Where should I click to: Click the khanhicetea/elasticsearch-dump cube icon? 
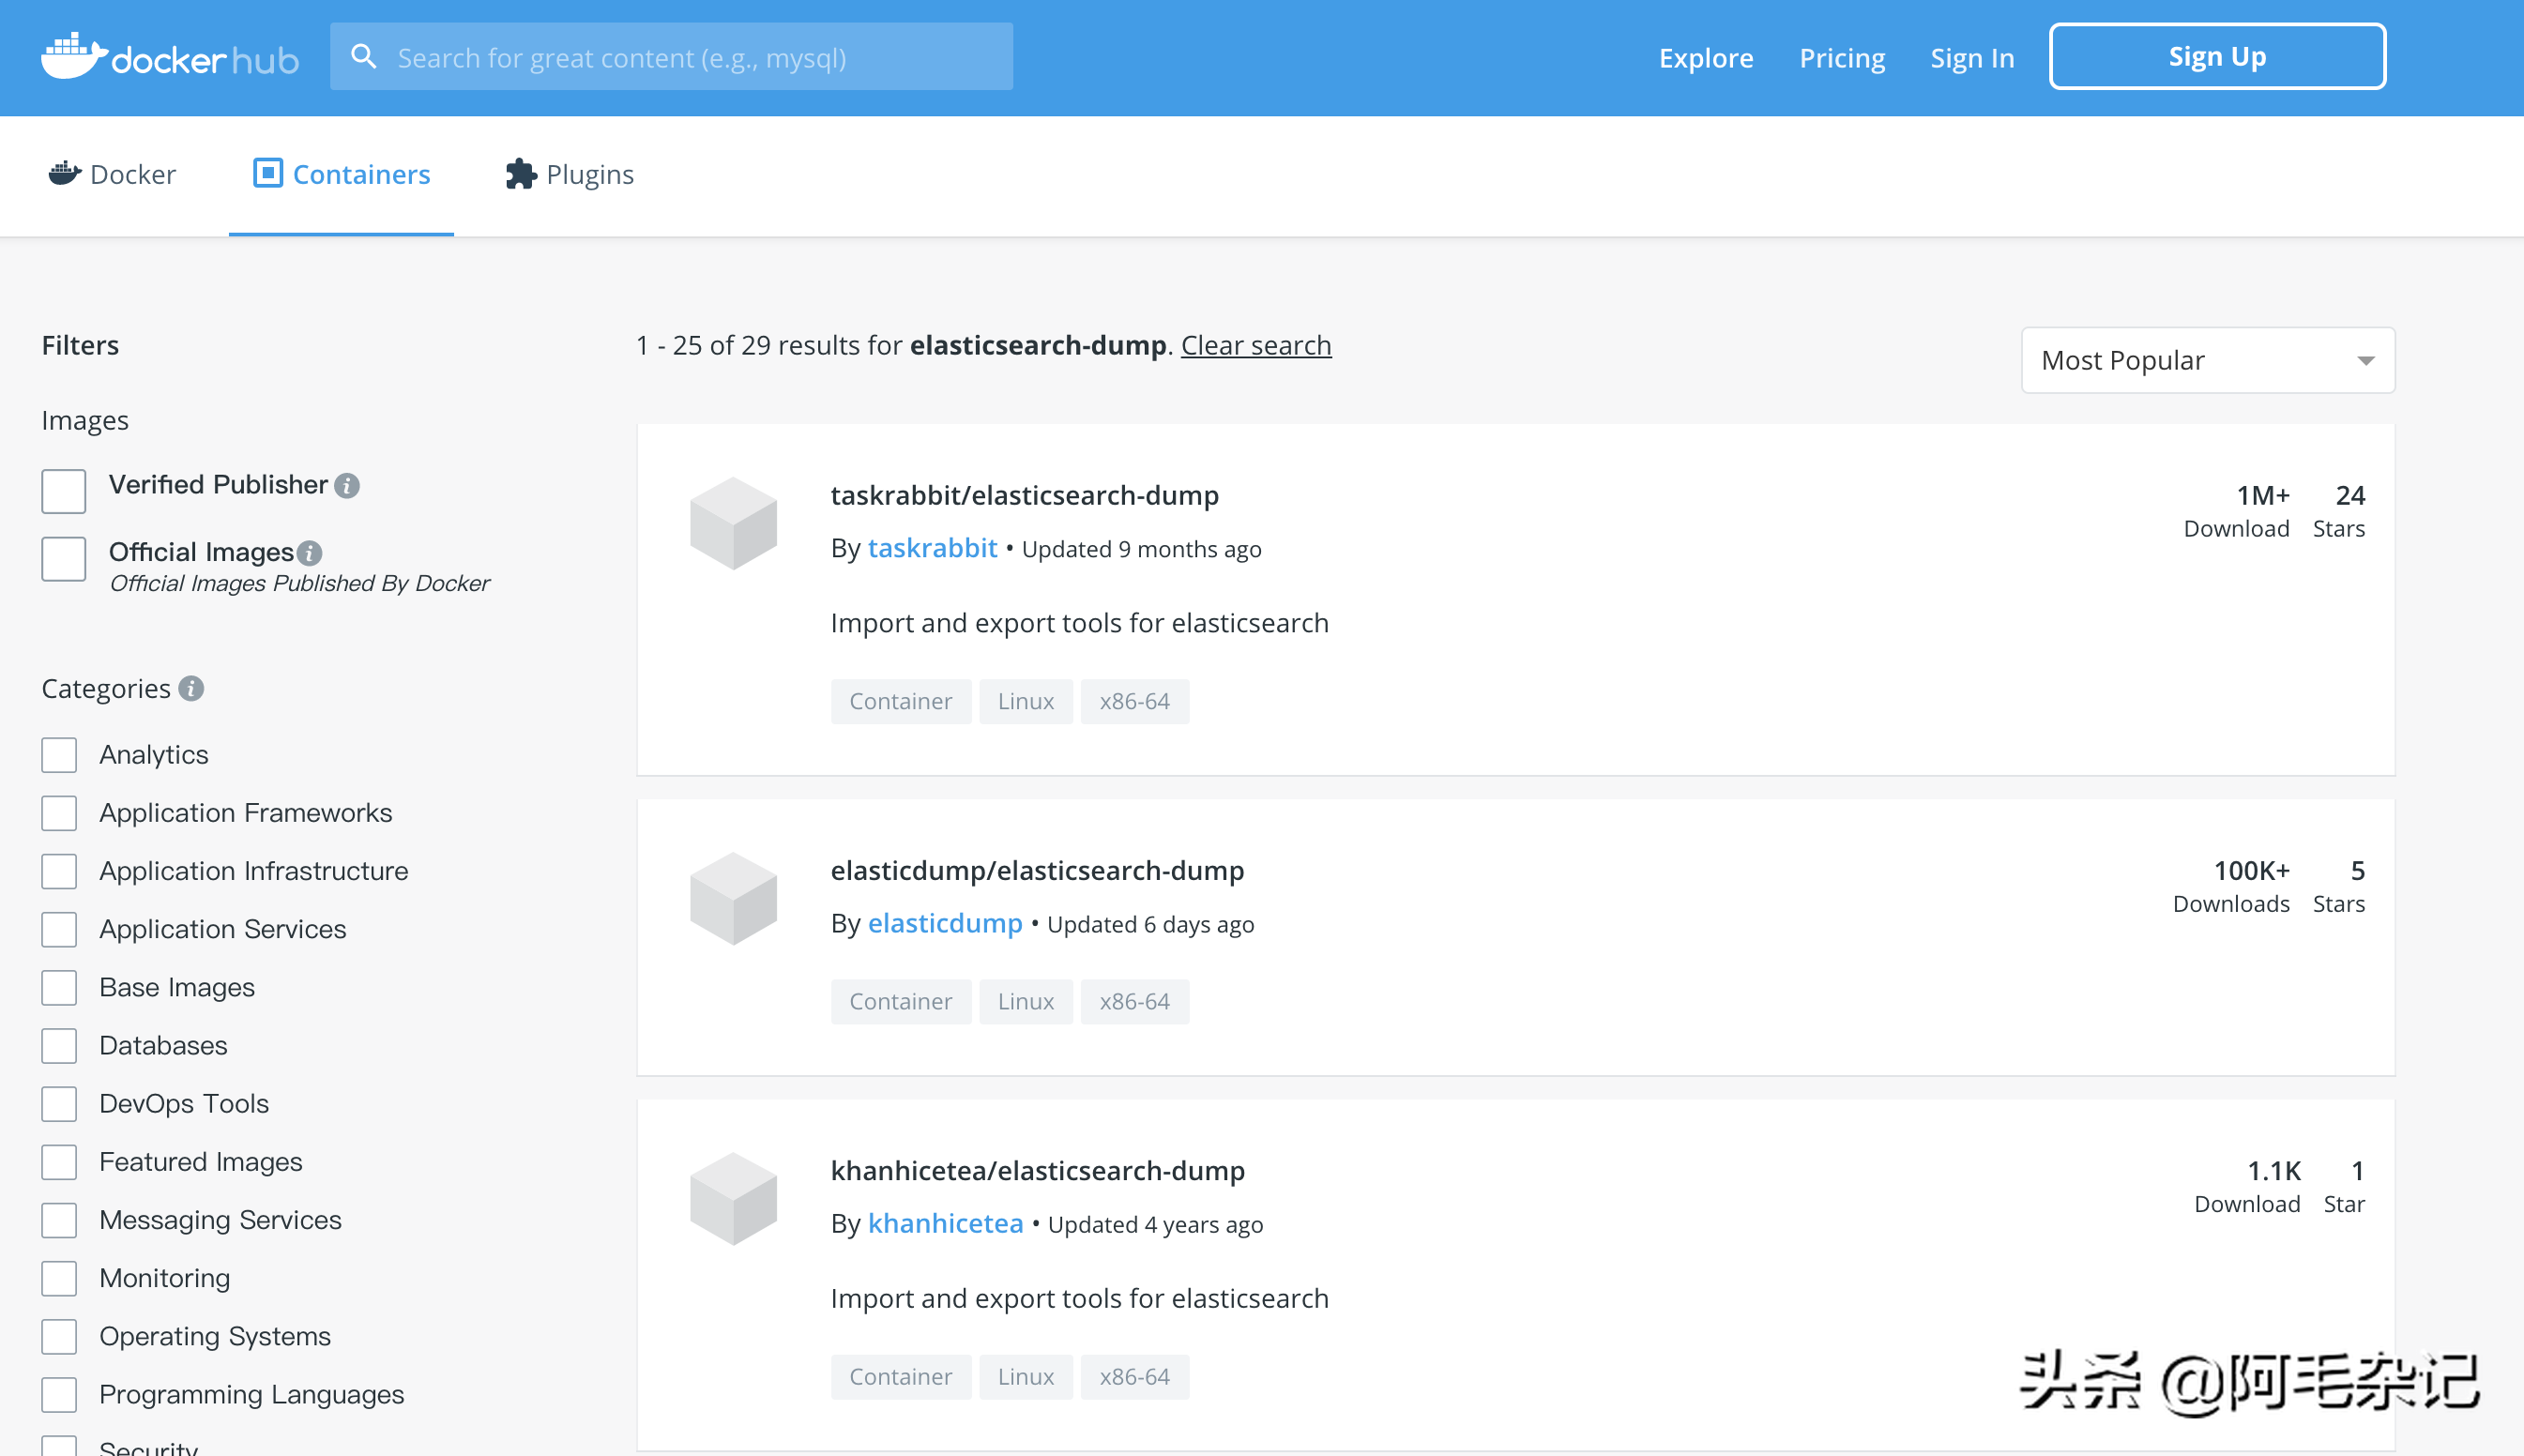[x=733, y=1198]
